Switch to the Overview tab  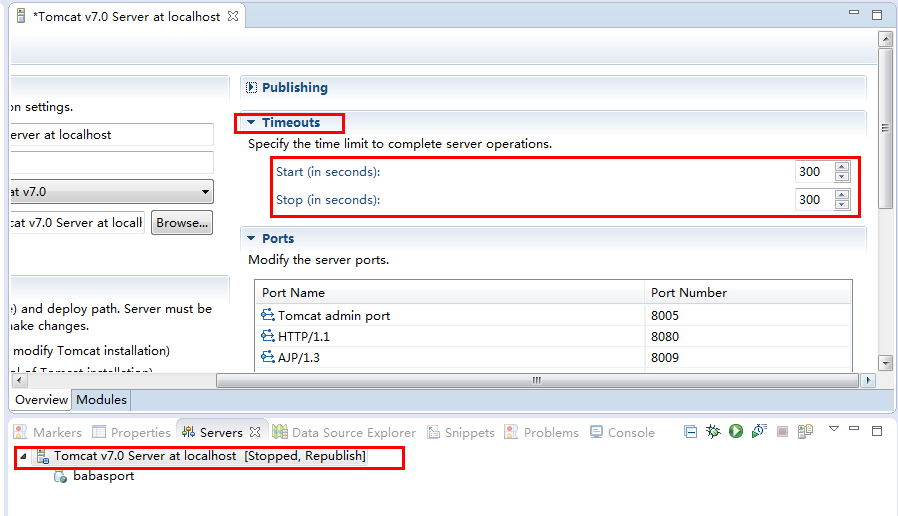[x=41, y=399]
